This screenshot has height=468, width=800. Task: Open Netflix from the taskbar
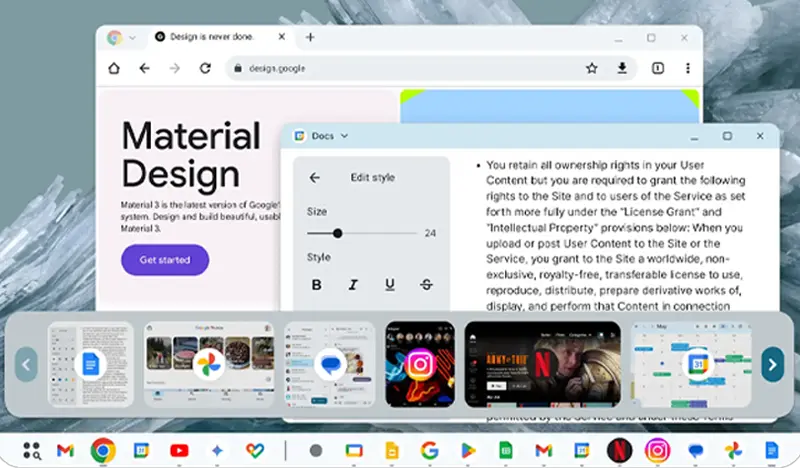click(x=619, y=451)
